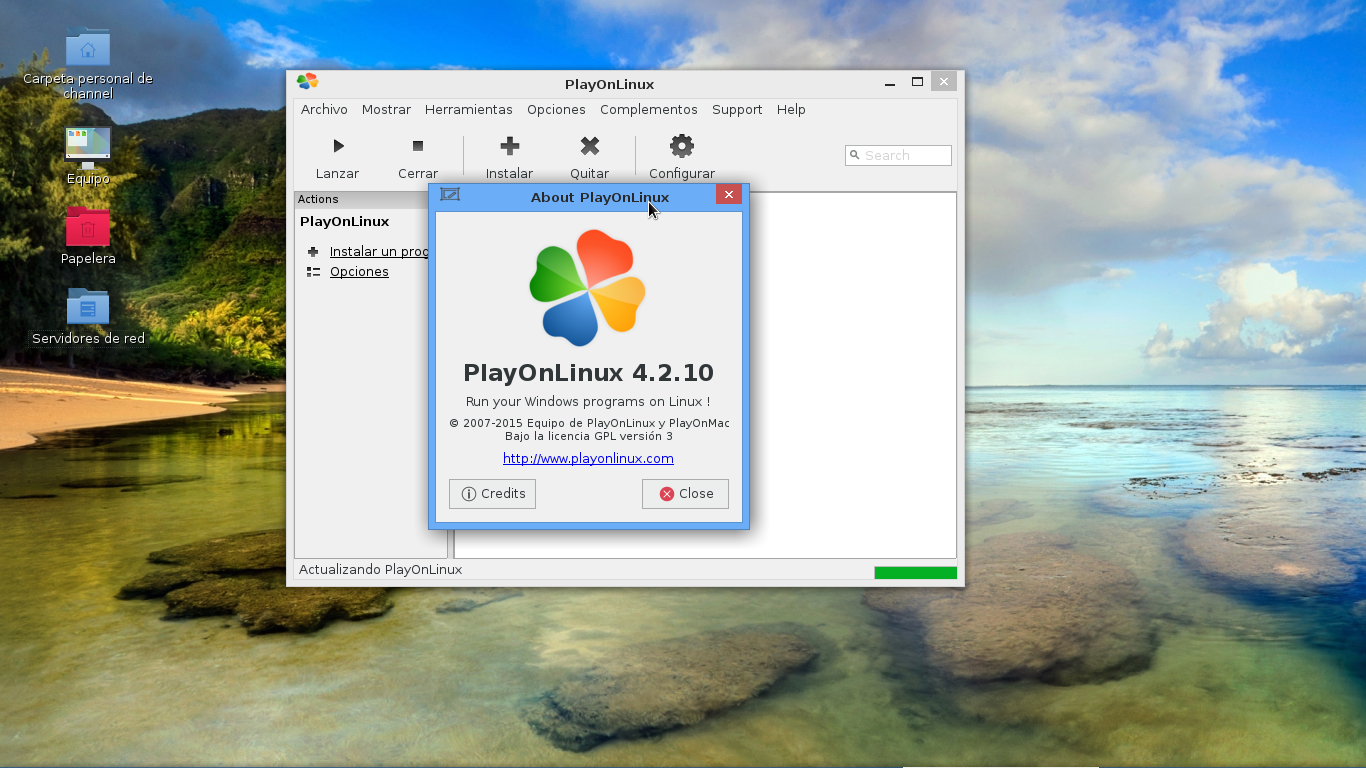This screenshot has height=768, width=1366.
Task: Click the magnifier icon in the search box
Action: (855, 155)
